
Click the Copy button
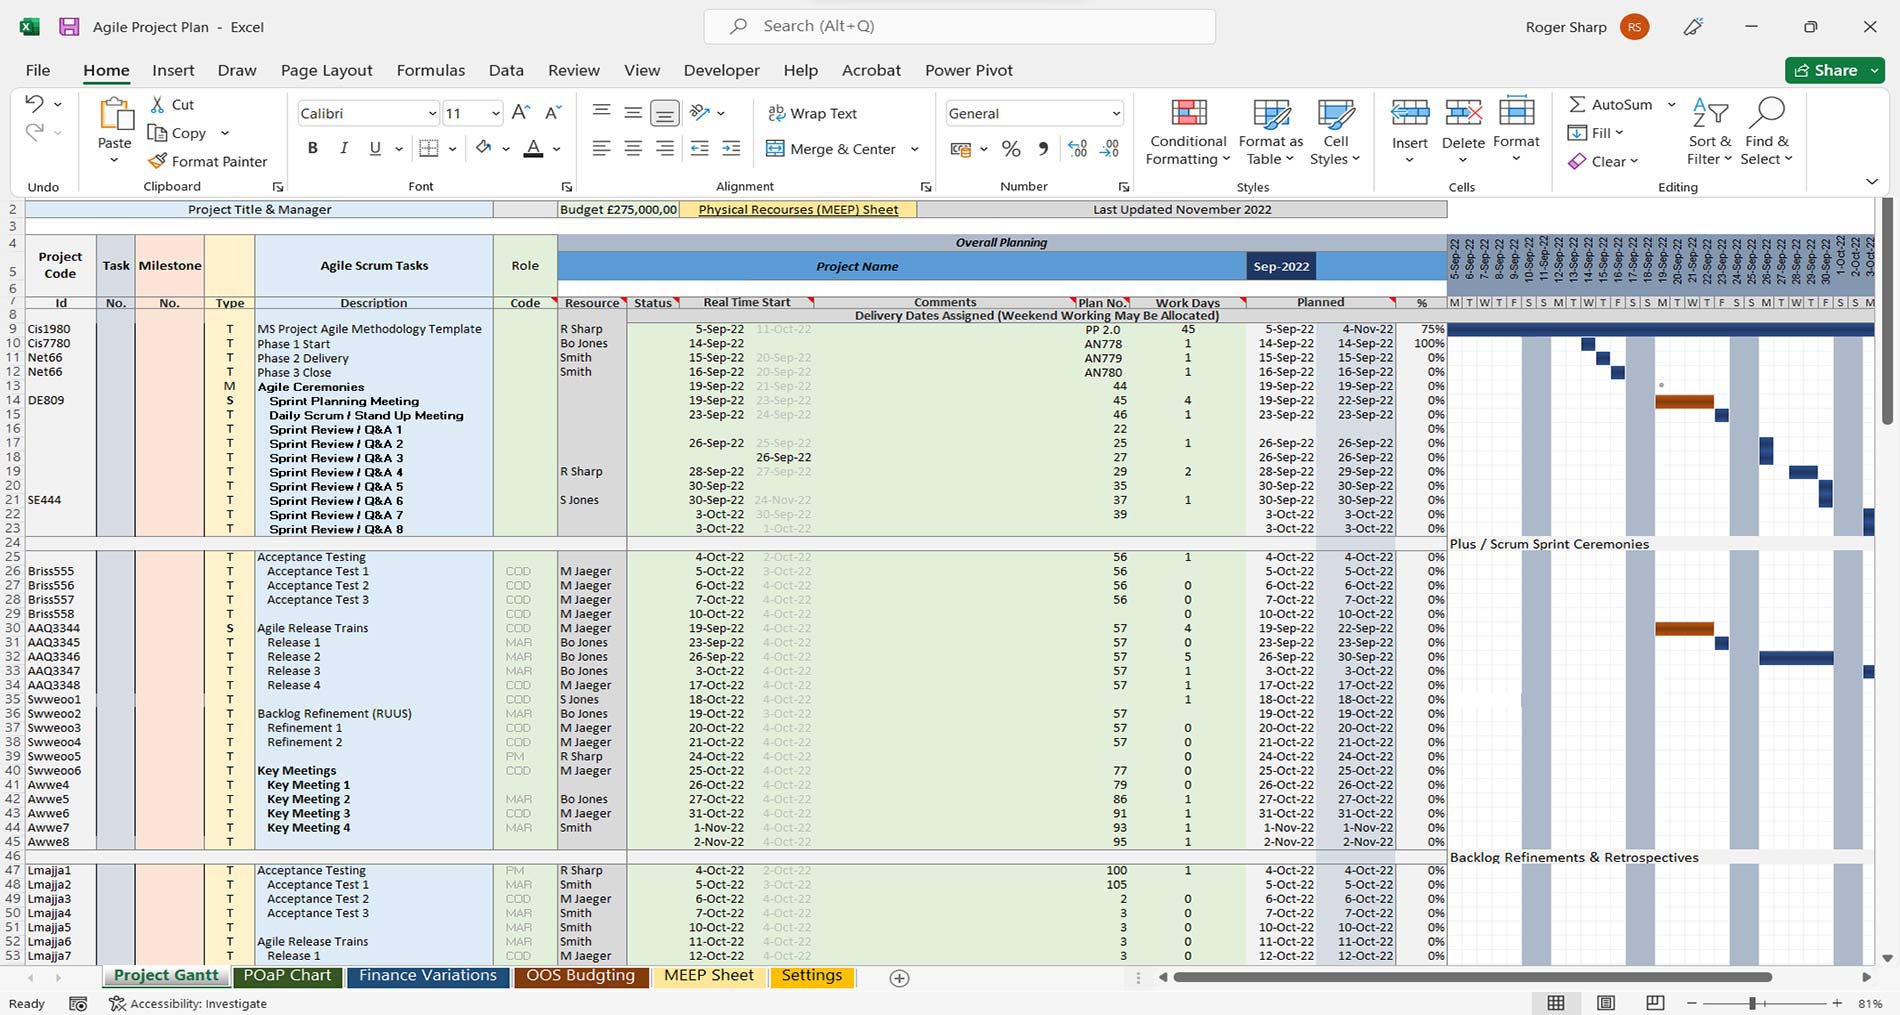[177, 133]
